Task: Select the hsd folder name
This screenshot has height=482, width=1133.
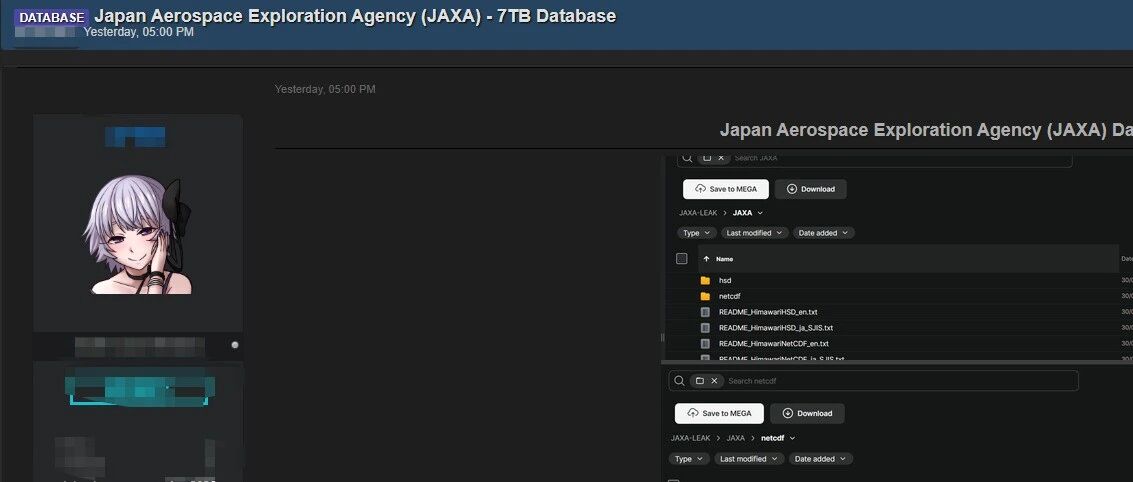Action: 725,280
